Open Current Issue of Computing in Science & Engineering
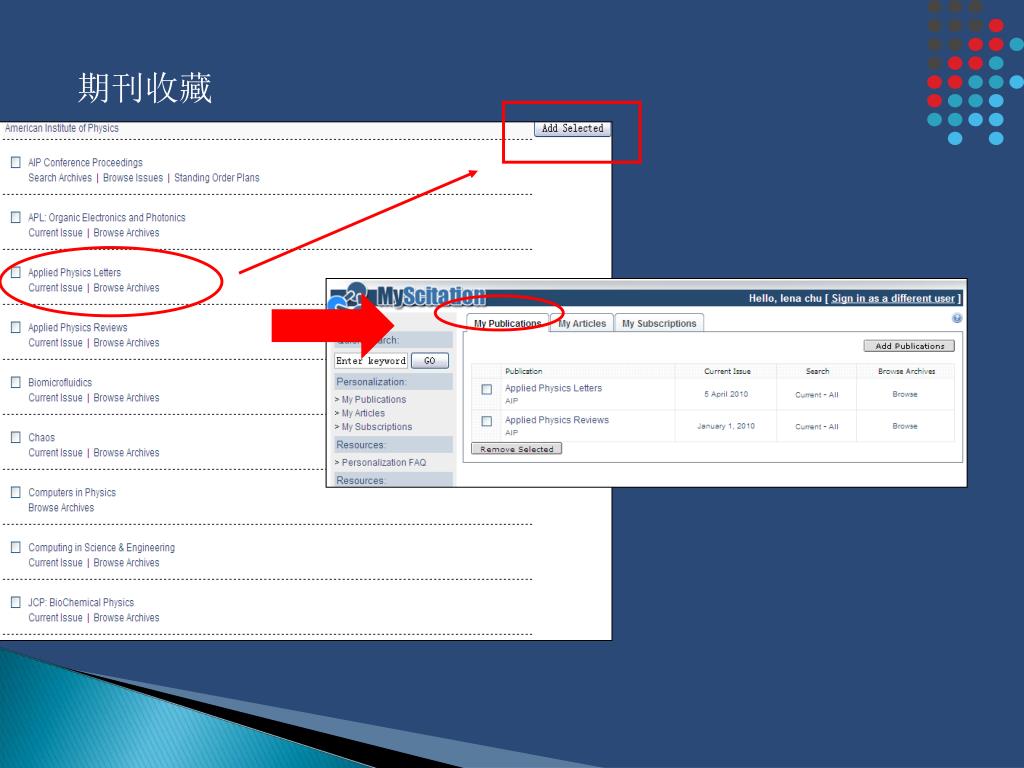 tap(56, 562)
